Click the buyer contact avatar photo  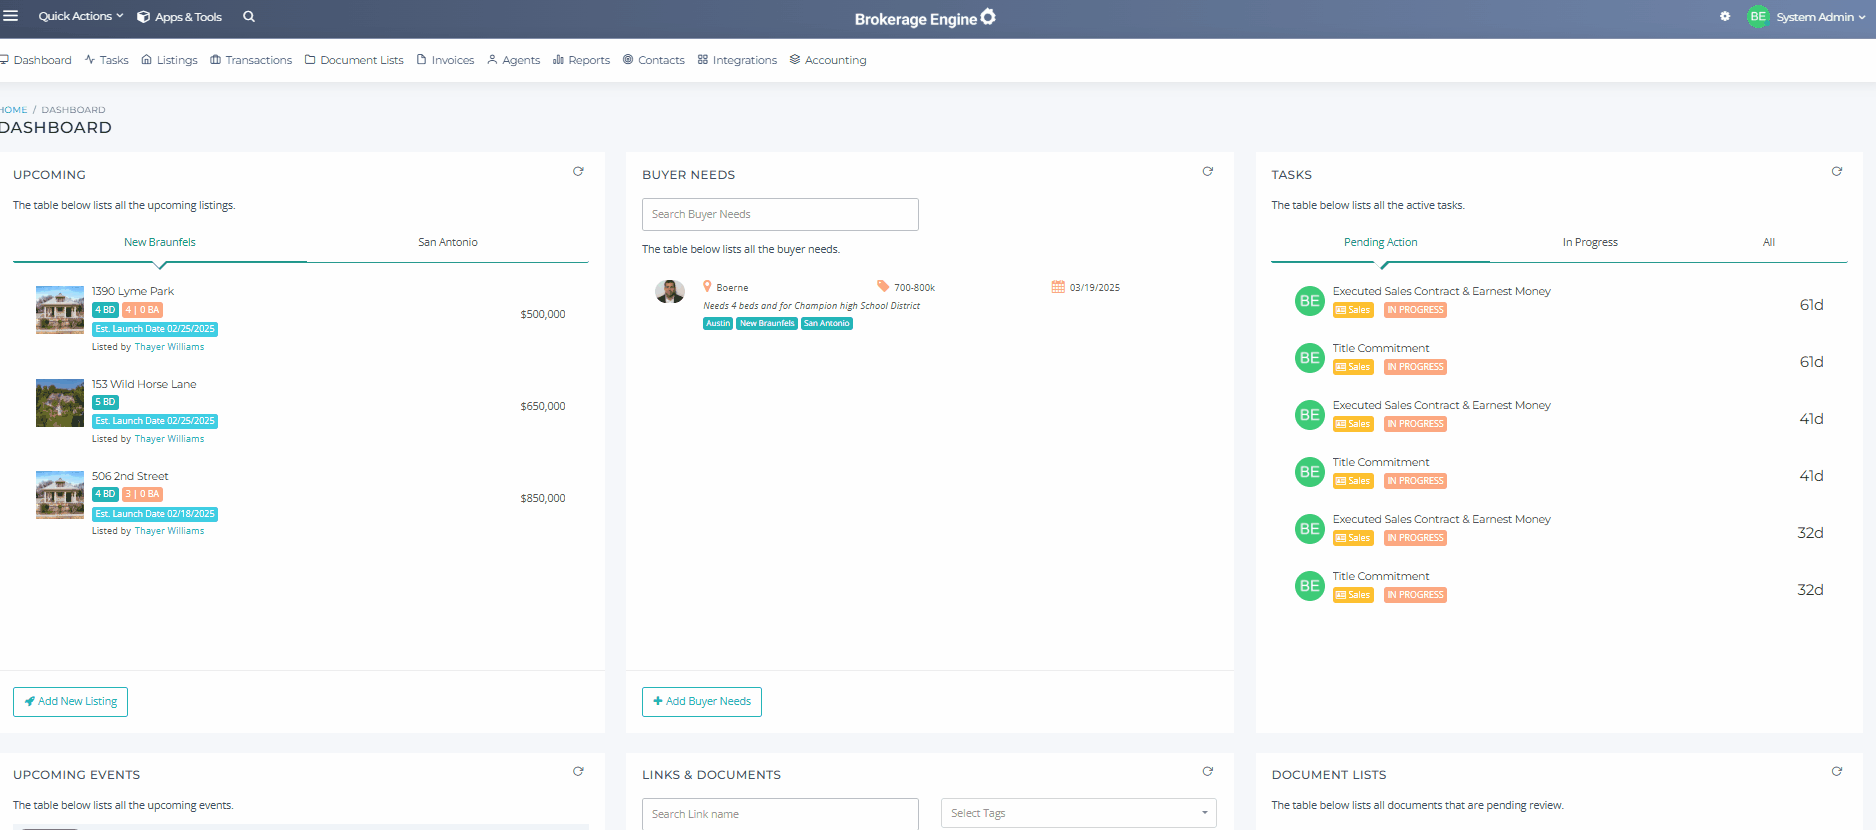click(670, 291)
